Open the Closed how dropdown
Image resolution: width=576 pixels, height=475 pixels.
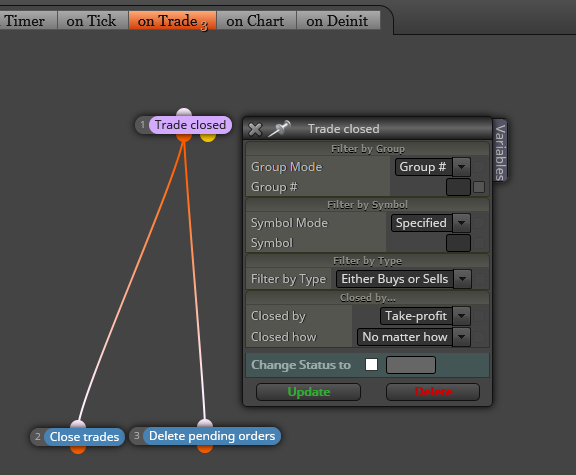click(x=414, y=337)
